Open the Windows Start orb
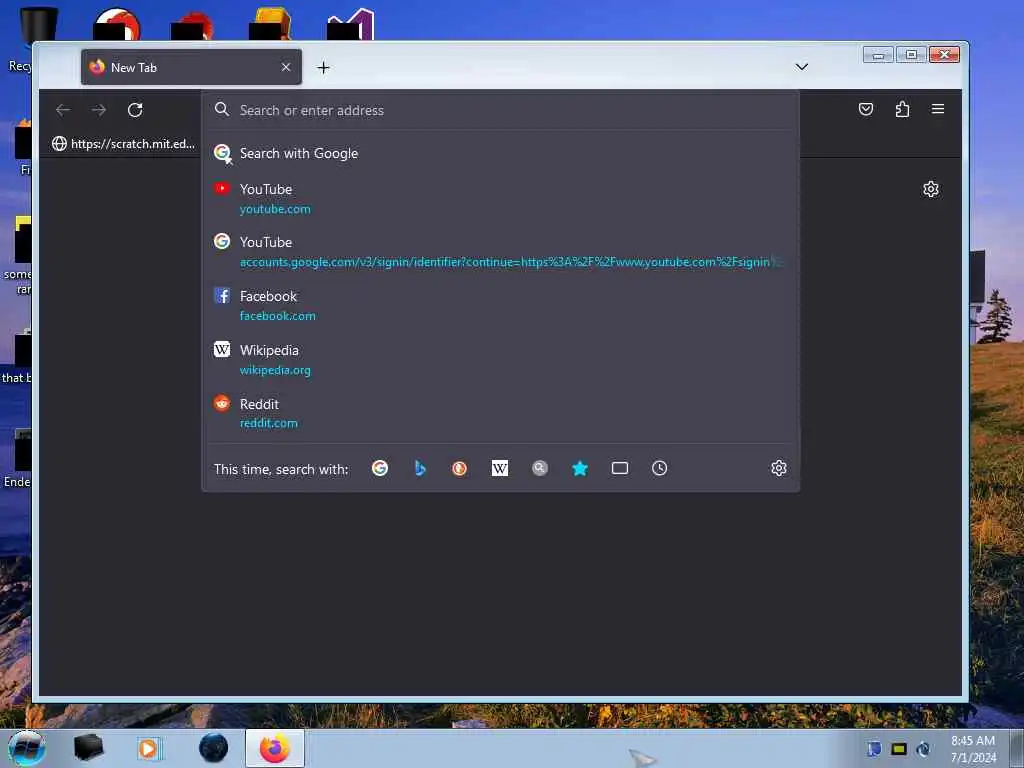Viewport: 1024px width, 768px height. coord(27,748)
